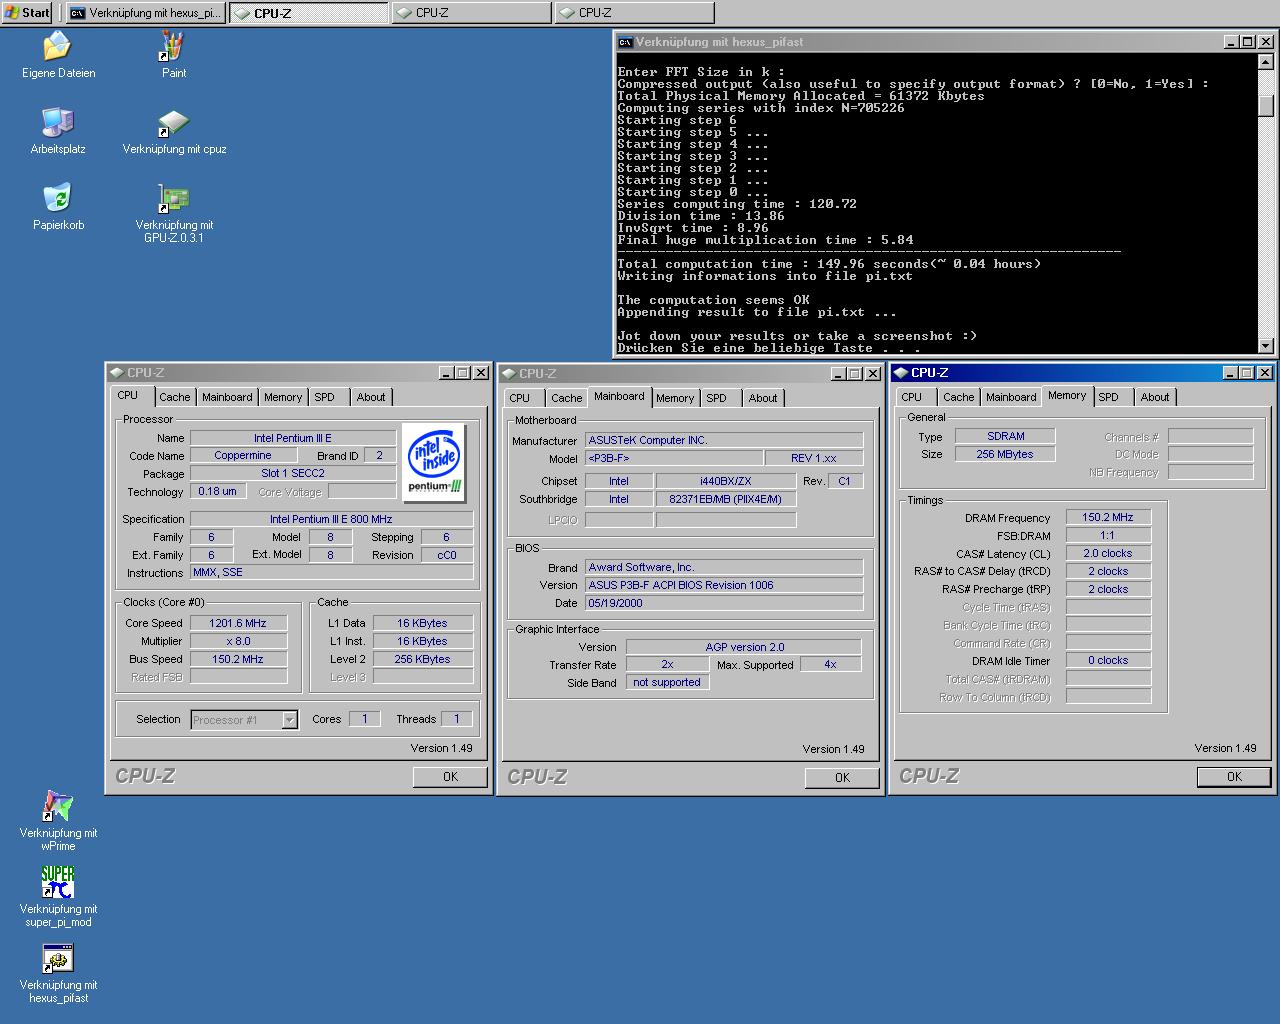The image size is (1280, 1024).
Task: Launch the super_pi_mod desktop shortcut
Action: coord(58,882)
